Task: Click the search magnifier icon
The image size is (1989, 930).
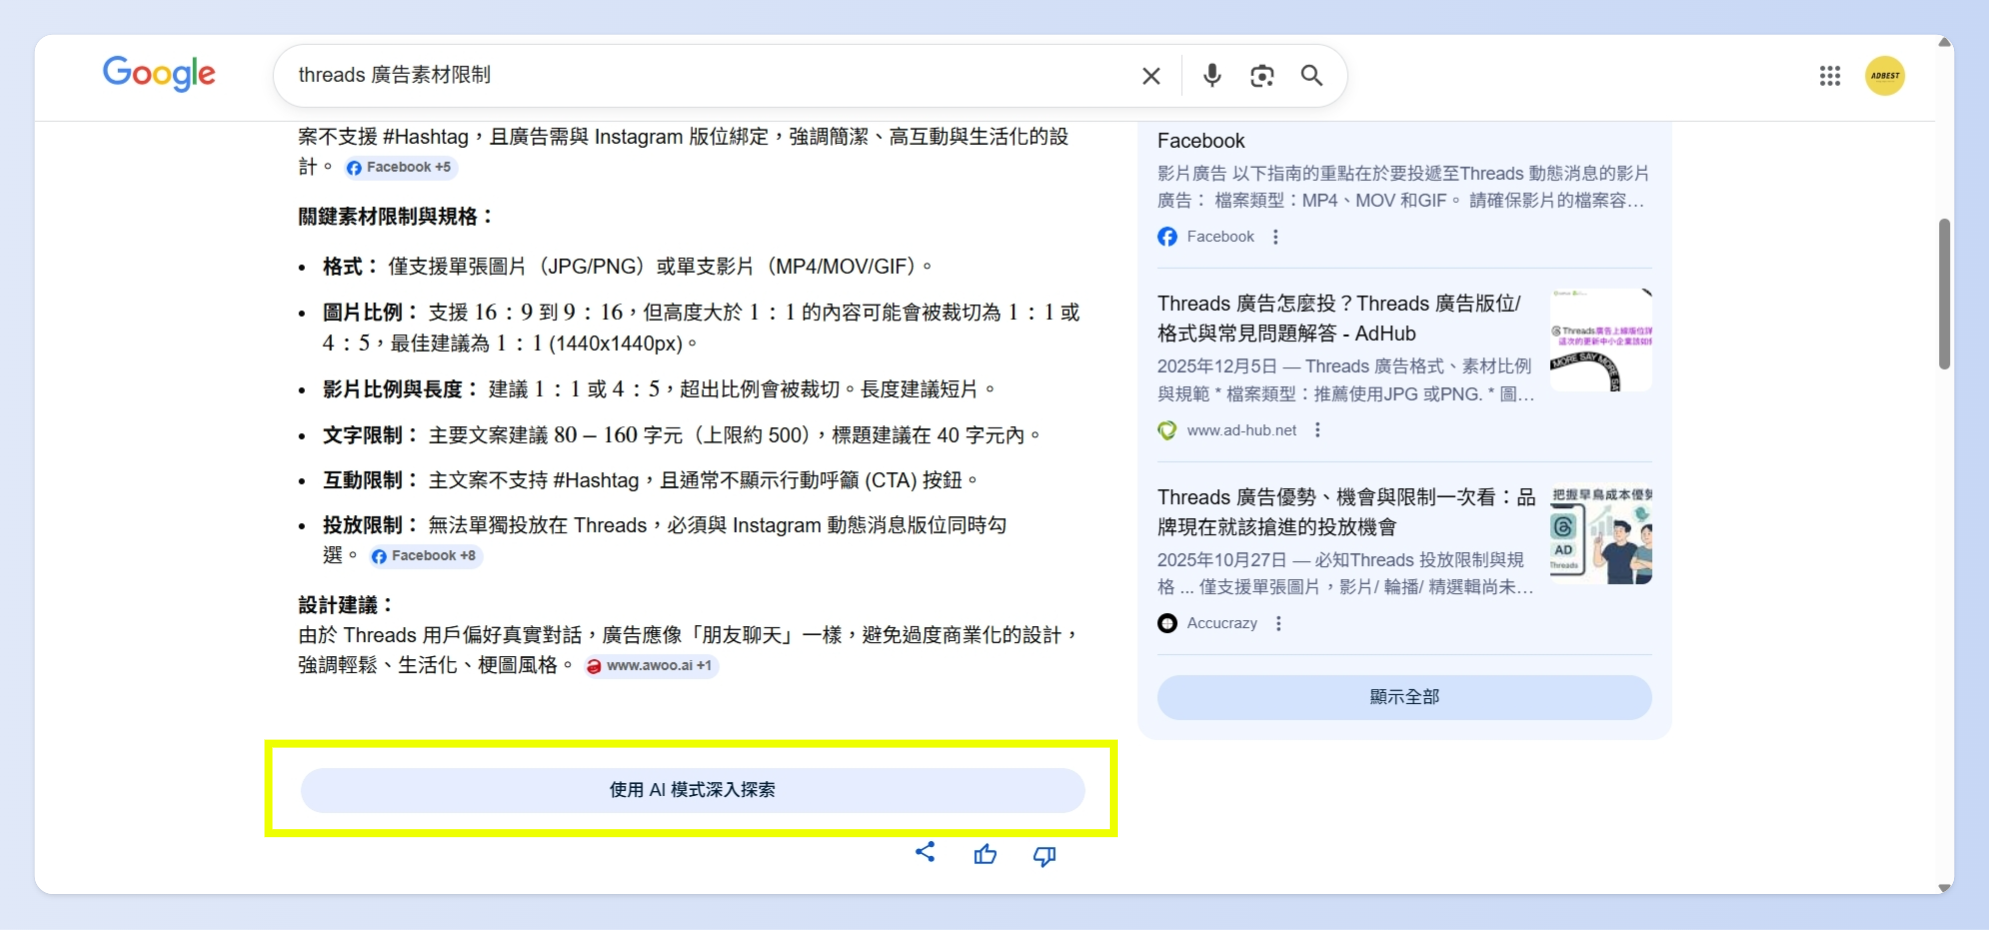Action: pos(1312,75)
